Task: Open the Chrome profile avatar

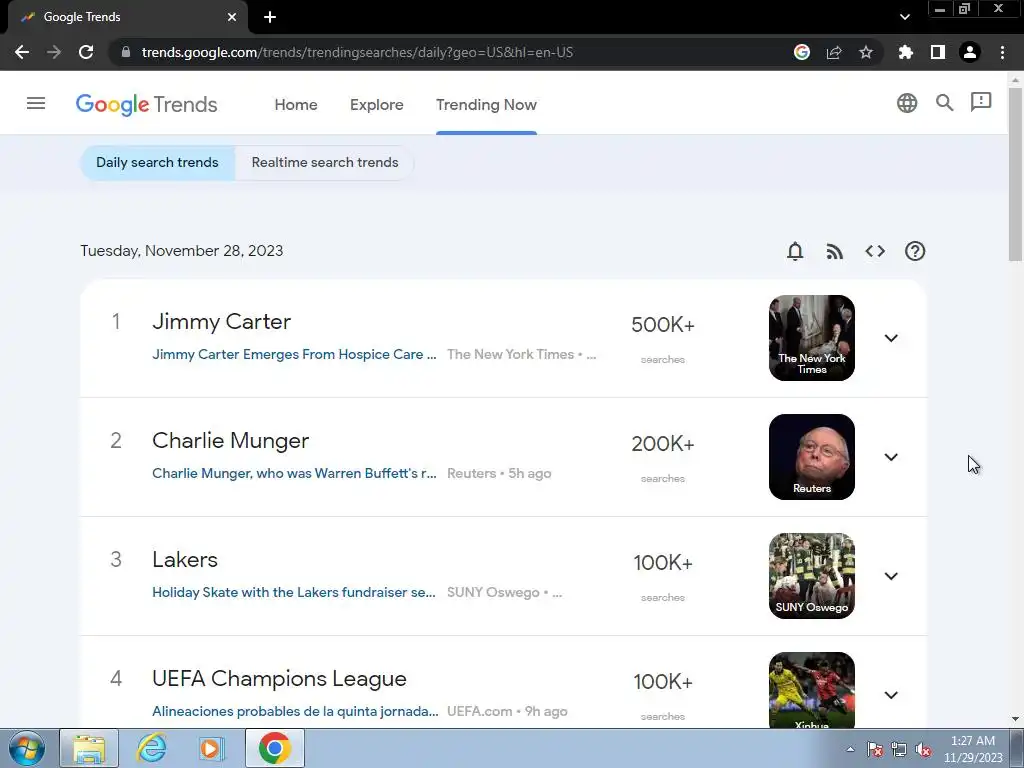Action: (x=970, y=52)
